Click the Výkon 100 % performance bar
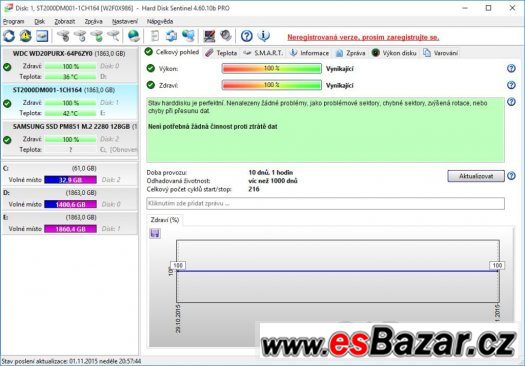 272,68
